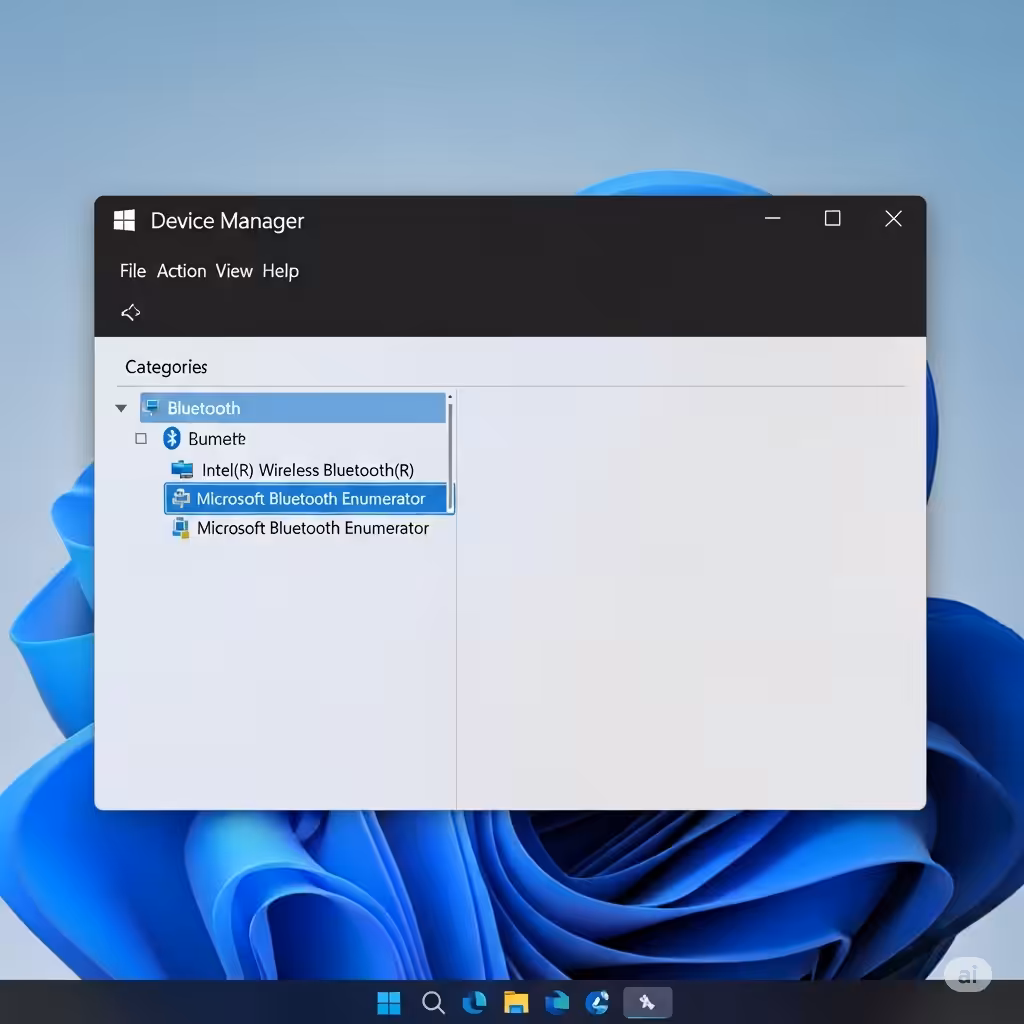Click the Windows logo in Device Manager title bar
This screenshot has height=1024, width=1024.
click(124, 220)
